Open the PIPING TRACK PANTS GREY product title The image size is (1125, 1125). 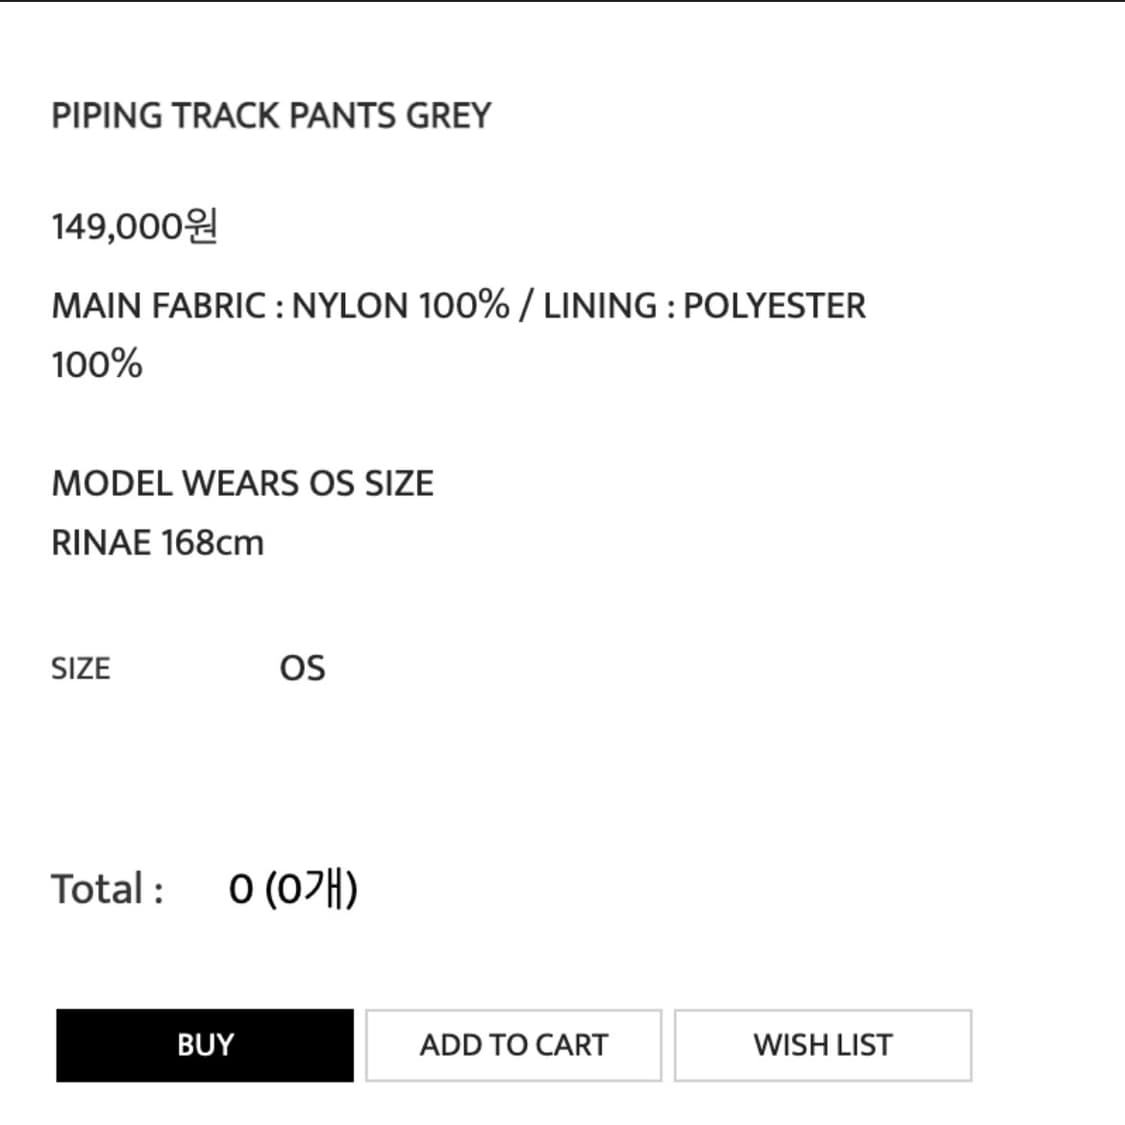[271, 114]
